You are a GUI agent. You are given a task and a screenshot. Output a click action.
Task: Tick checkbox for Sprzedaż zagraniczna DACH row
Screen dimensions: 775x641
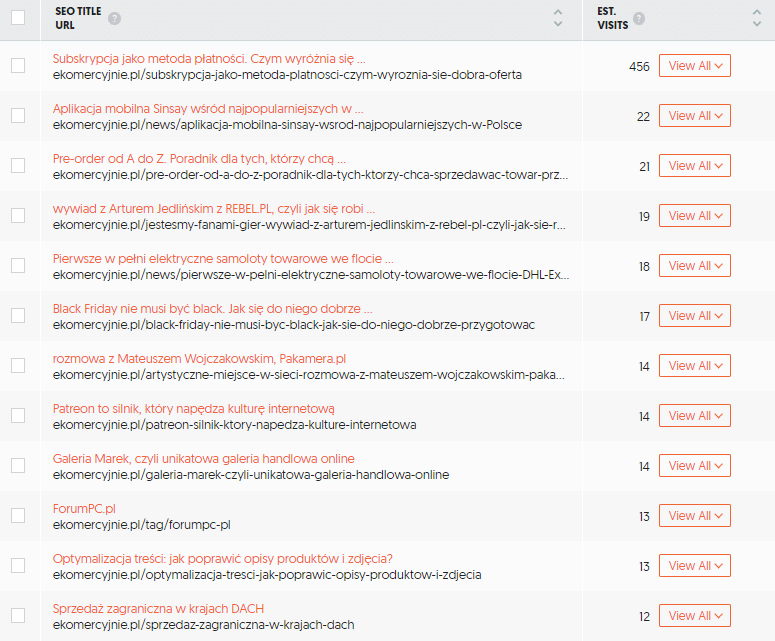(18, 616)
